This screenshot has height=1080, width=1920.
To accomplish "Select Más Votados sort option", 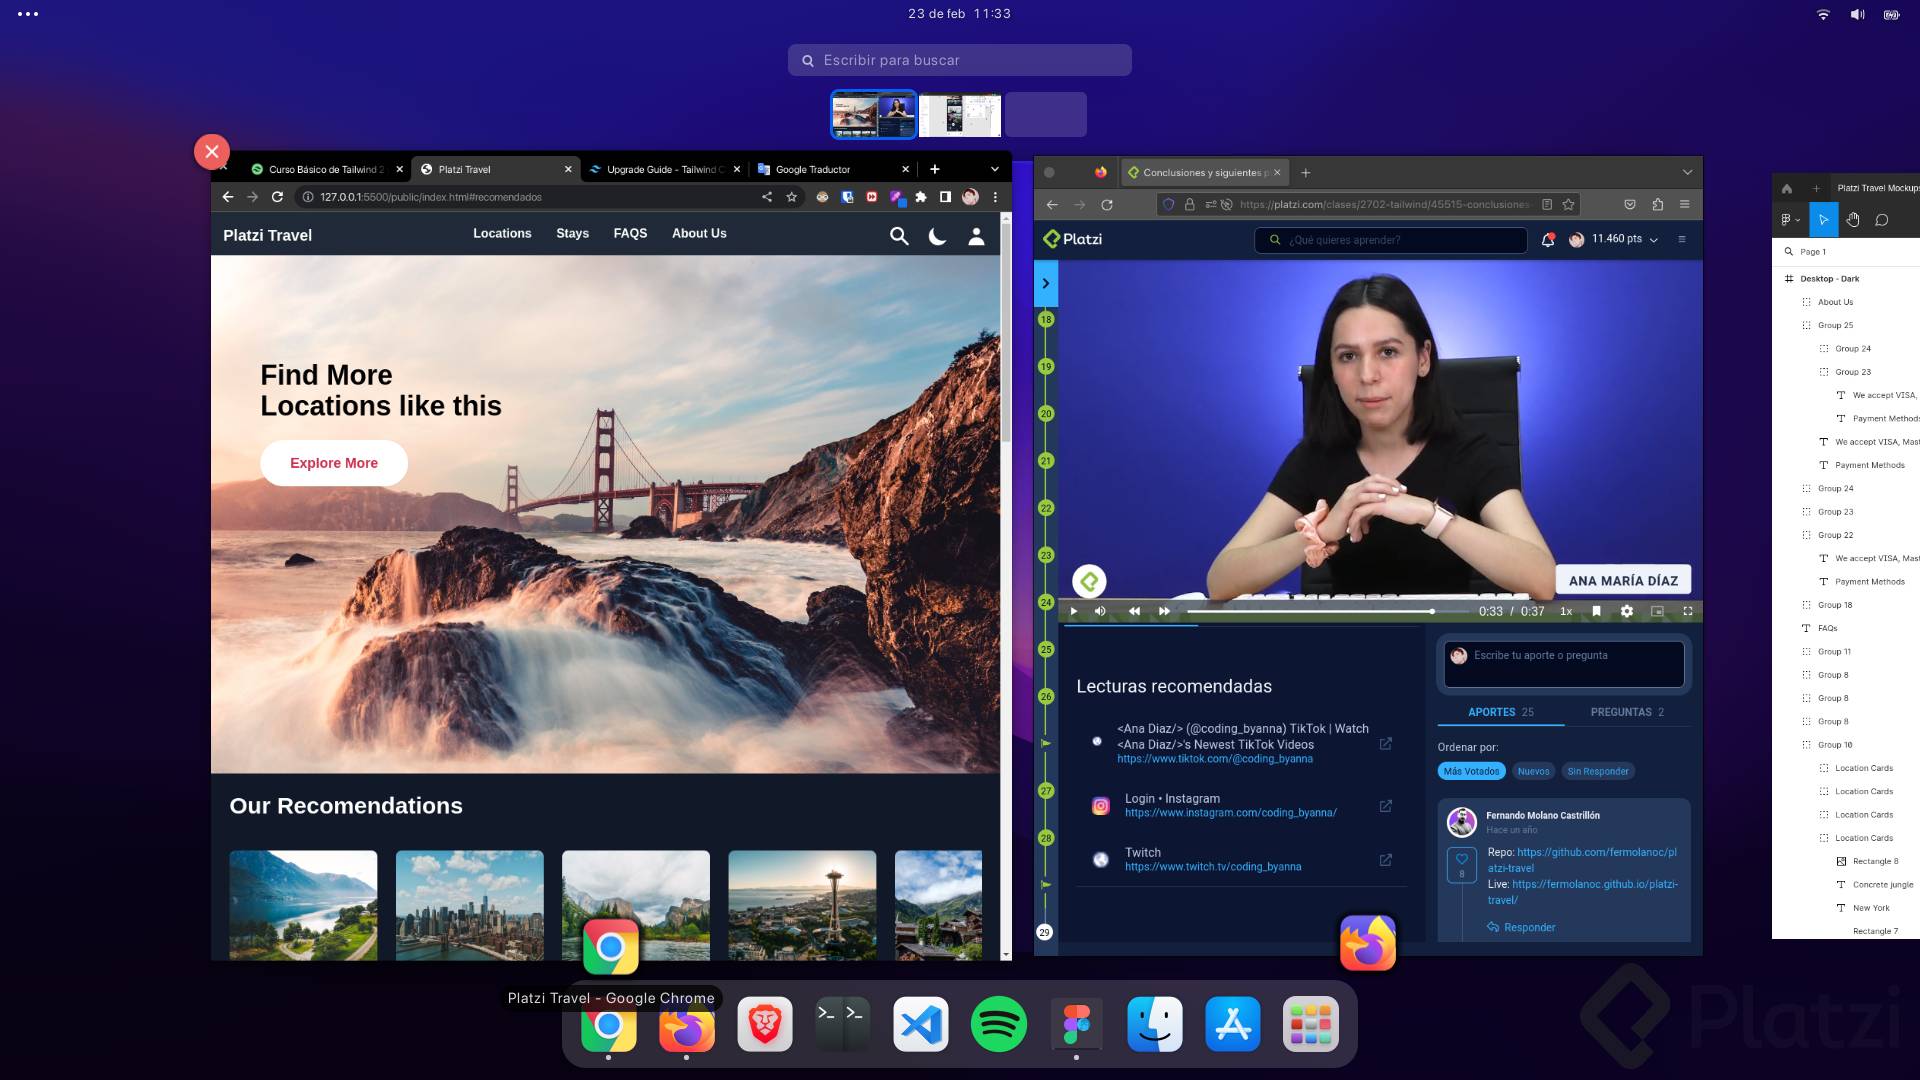I will click(x=1471, y=771).
